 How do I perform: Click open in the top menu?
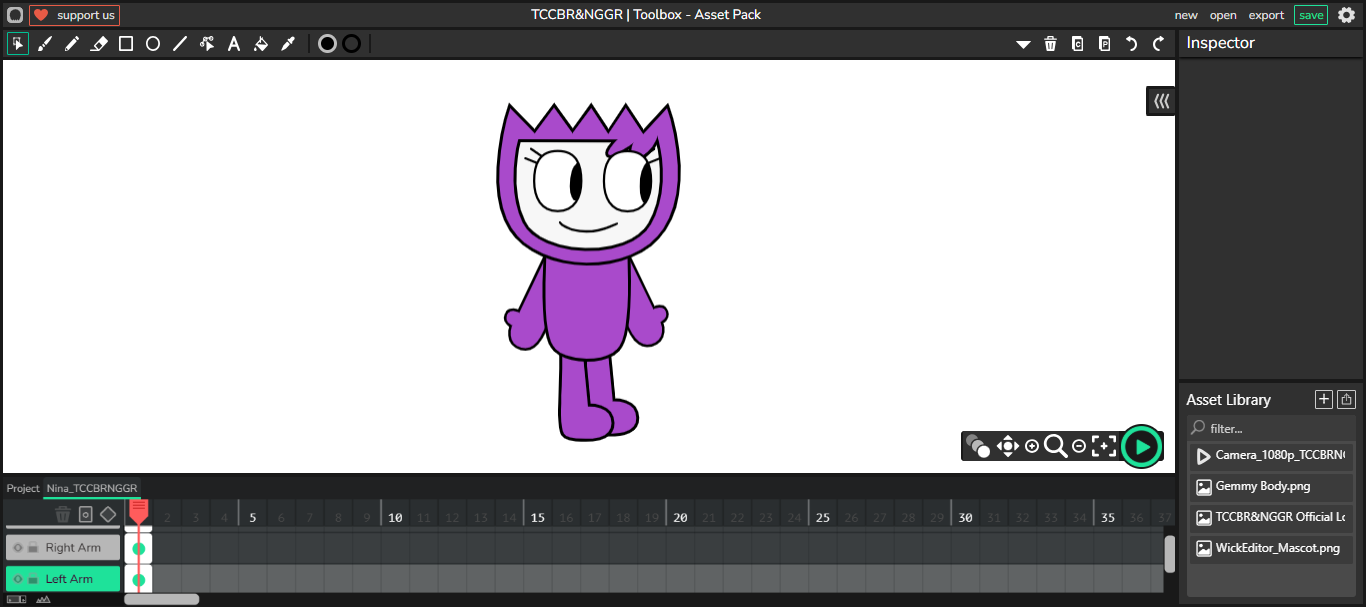click(x=1223, y=15)
